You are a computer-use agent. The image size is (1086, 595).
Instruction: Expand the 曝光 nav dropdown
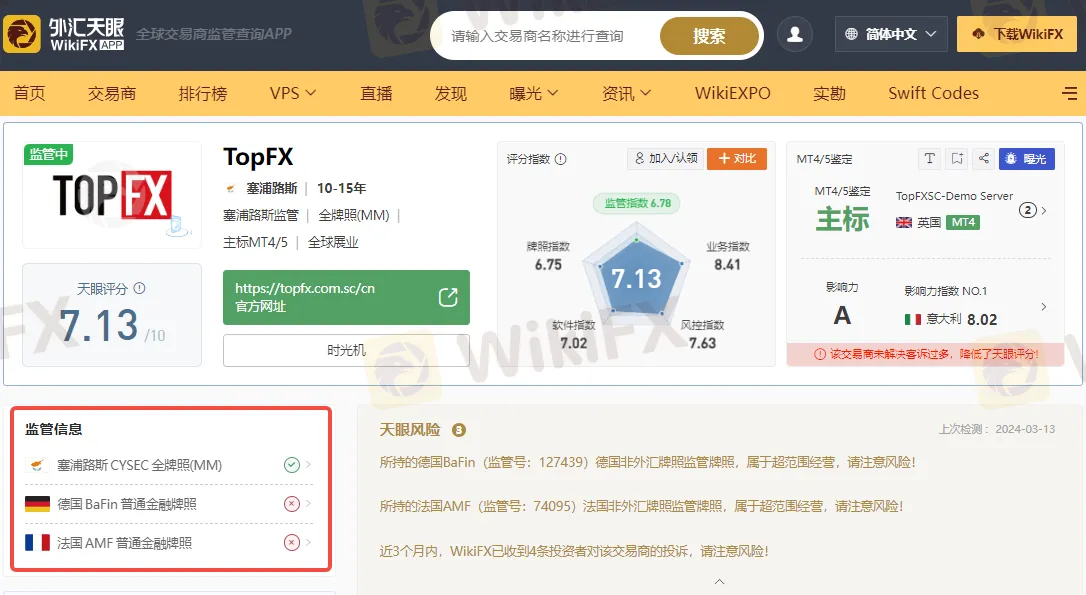click(x=533, y=93)
